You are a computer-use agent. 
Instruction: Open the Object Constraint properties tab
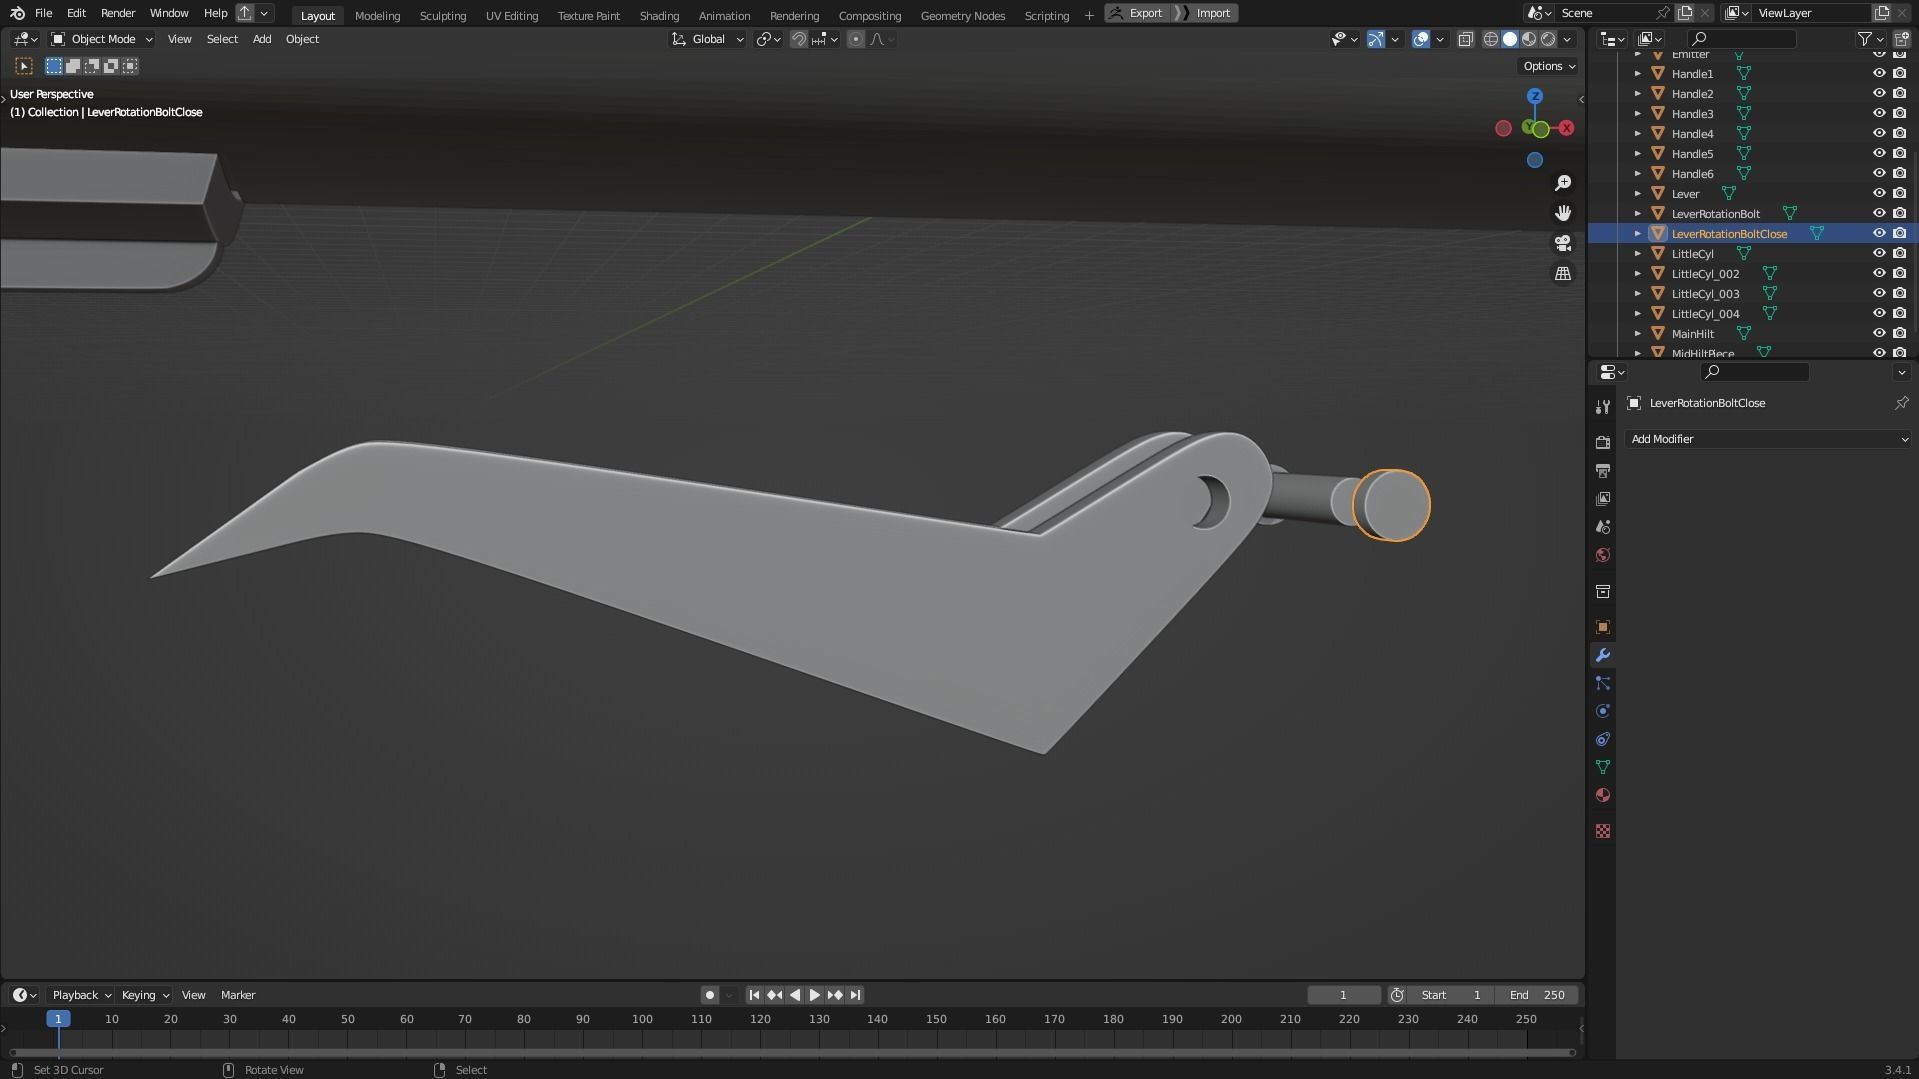coord(1603,739)
